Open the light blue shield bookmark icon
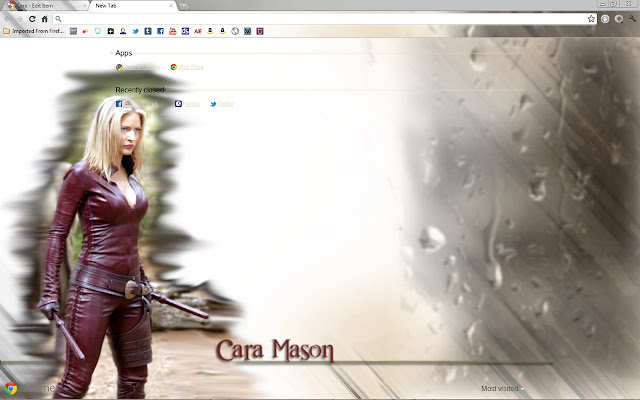 tap(98, 31)
